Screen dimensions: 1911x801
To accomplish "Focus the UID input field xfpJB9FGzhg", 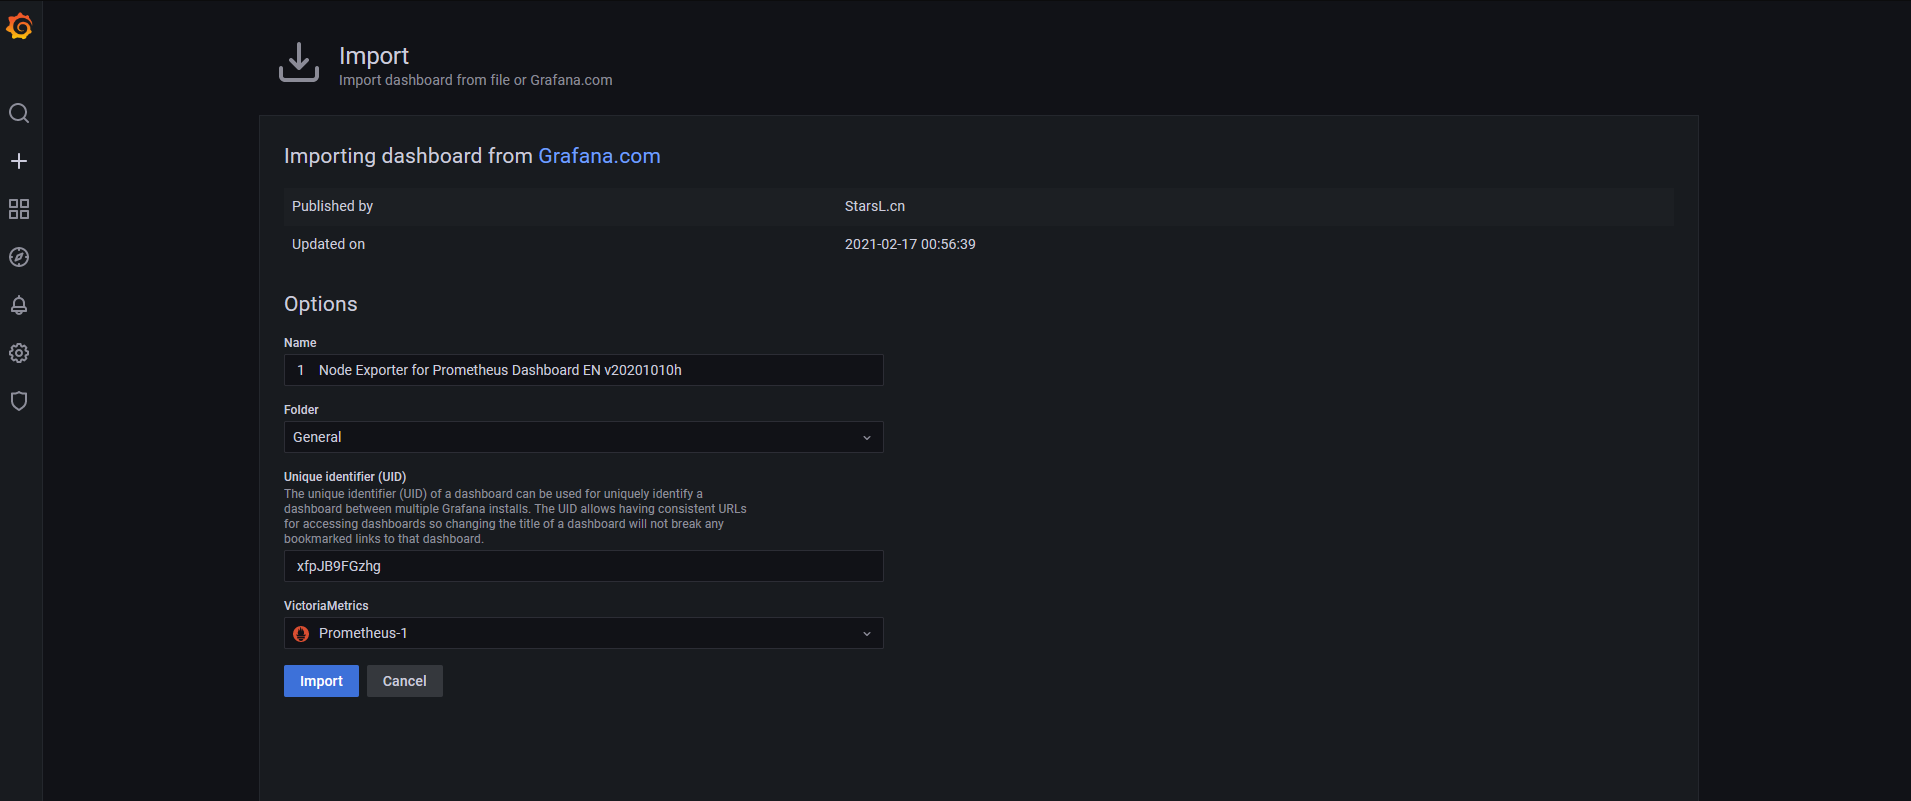I will click(583, 566).
